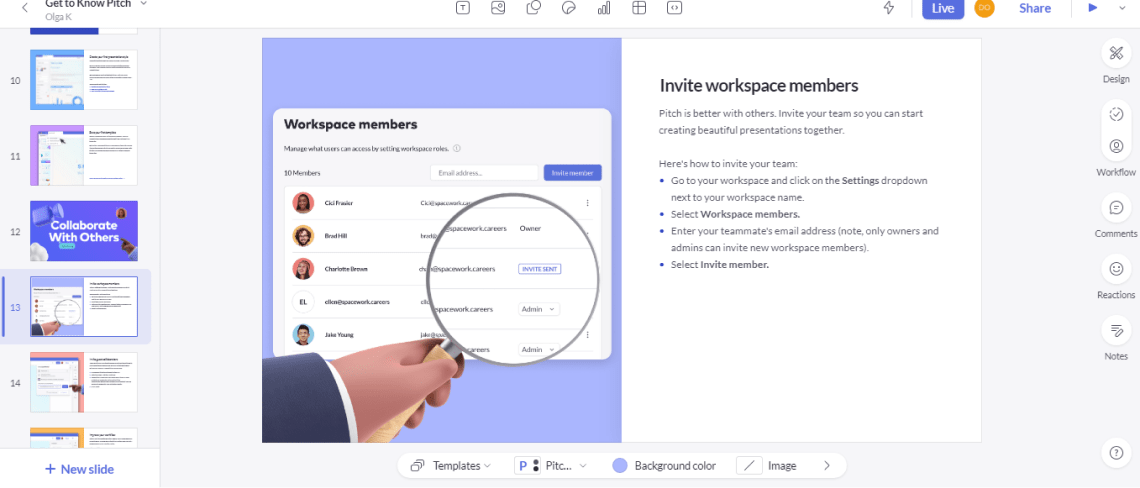Insert a chart from top toolbar
The width and height of the screenshot is (1140, 488).
click(603, 8)
